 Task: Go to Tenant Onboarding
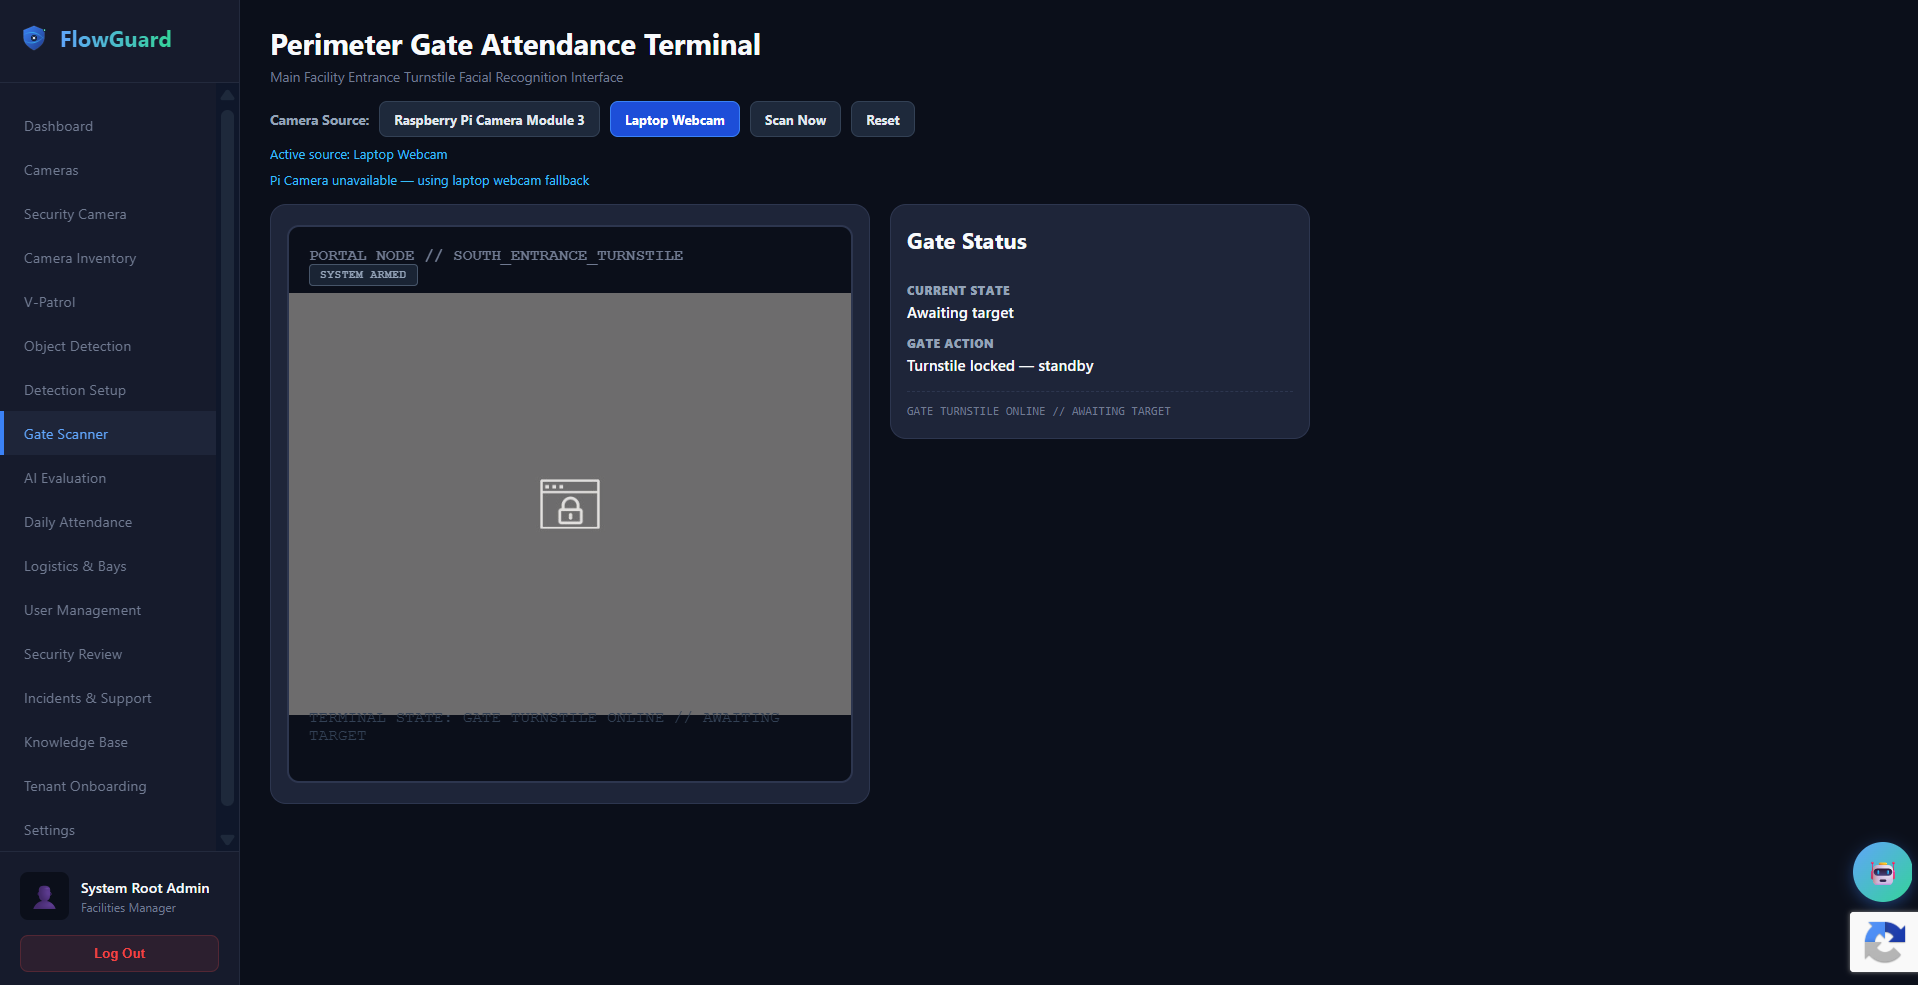pos(108,786)
